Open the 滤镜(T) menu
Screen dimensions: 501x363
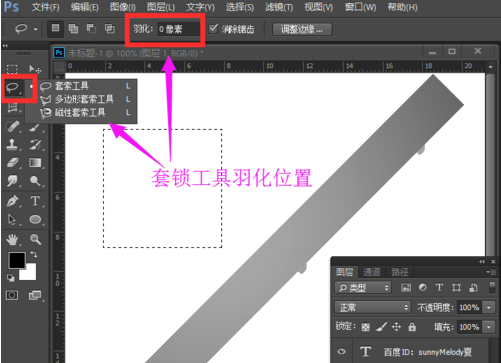pos(279,7)
